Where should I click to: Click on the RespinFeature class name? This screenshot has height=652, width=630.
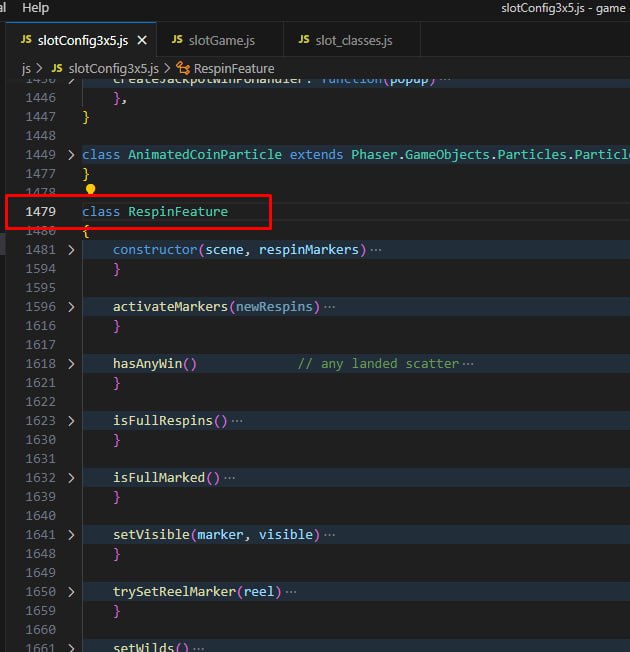(x=178, y=212)
